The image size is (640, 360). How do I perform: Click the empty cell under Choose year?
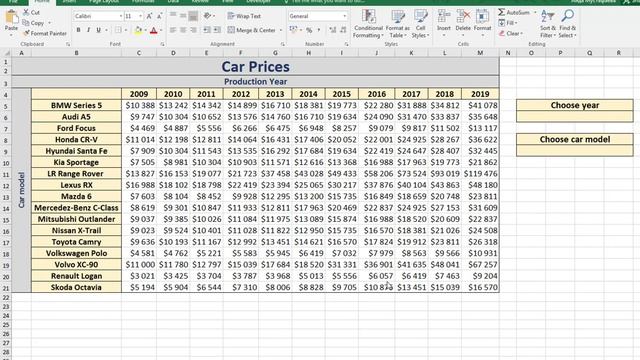point(575,116)
